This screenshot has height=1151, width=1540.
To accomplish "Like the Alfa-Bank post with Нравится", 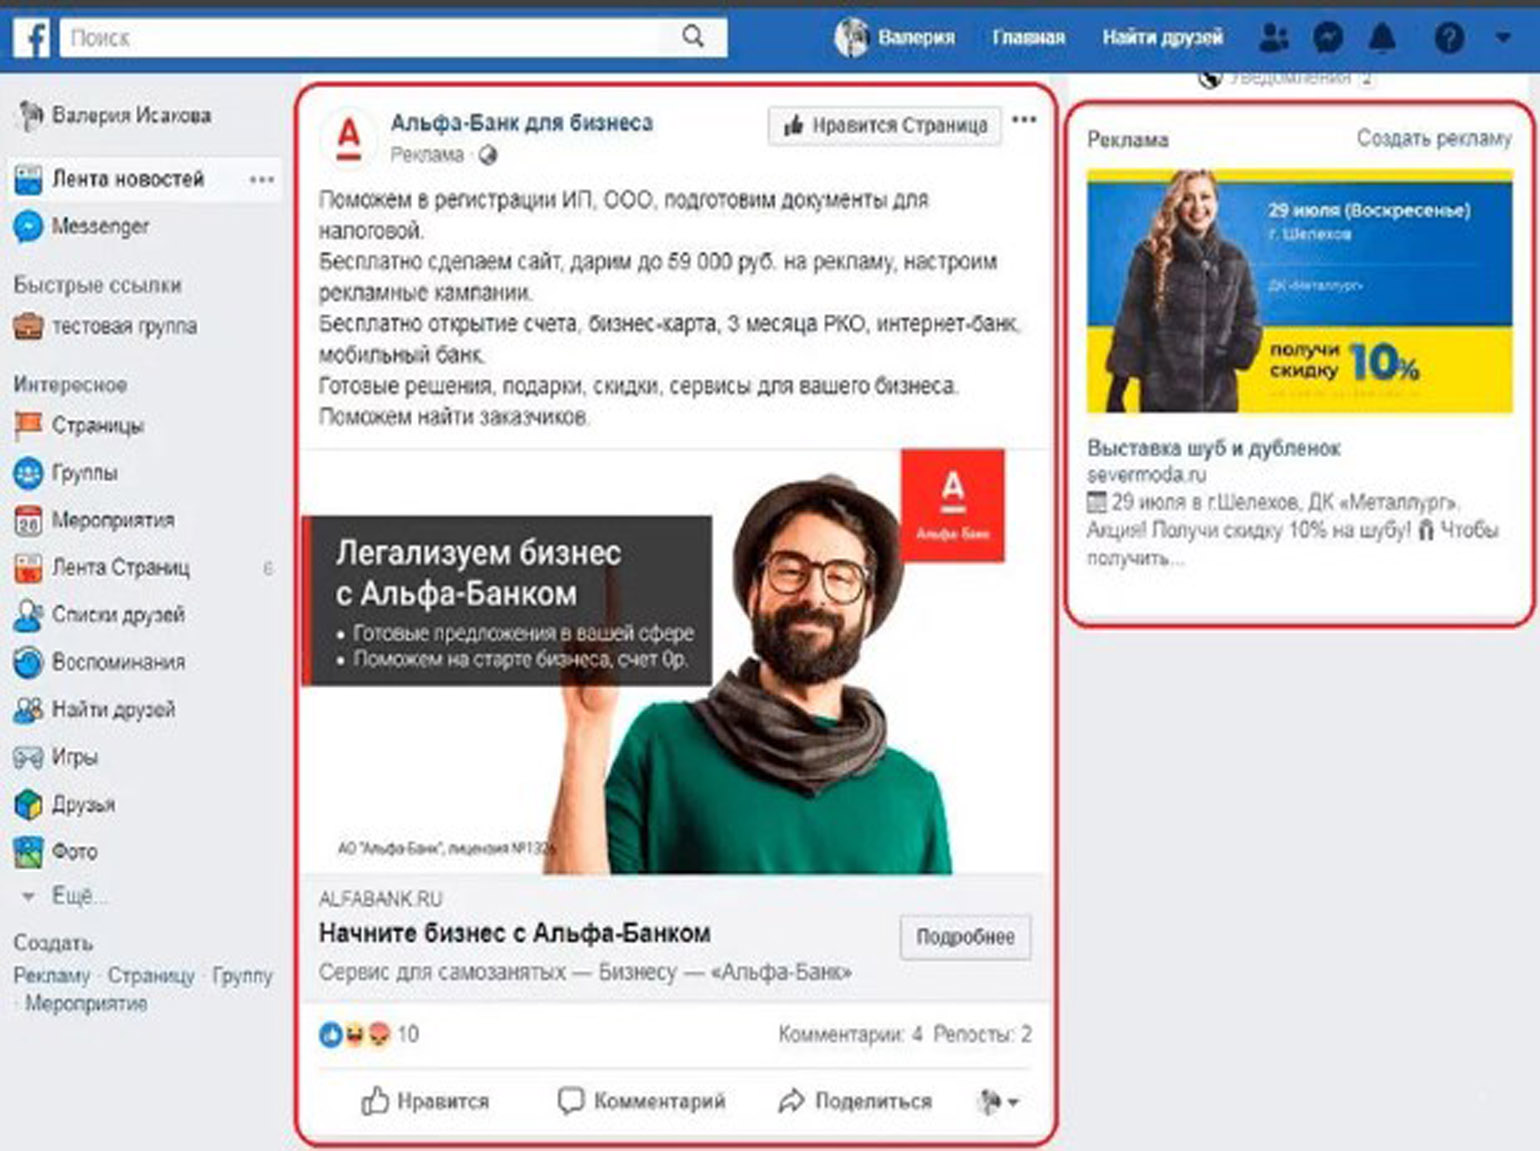I will 425,1101.
